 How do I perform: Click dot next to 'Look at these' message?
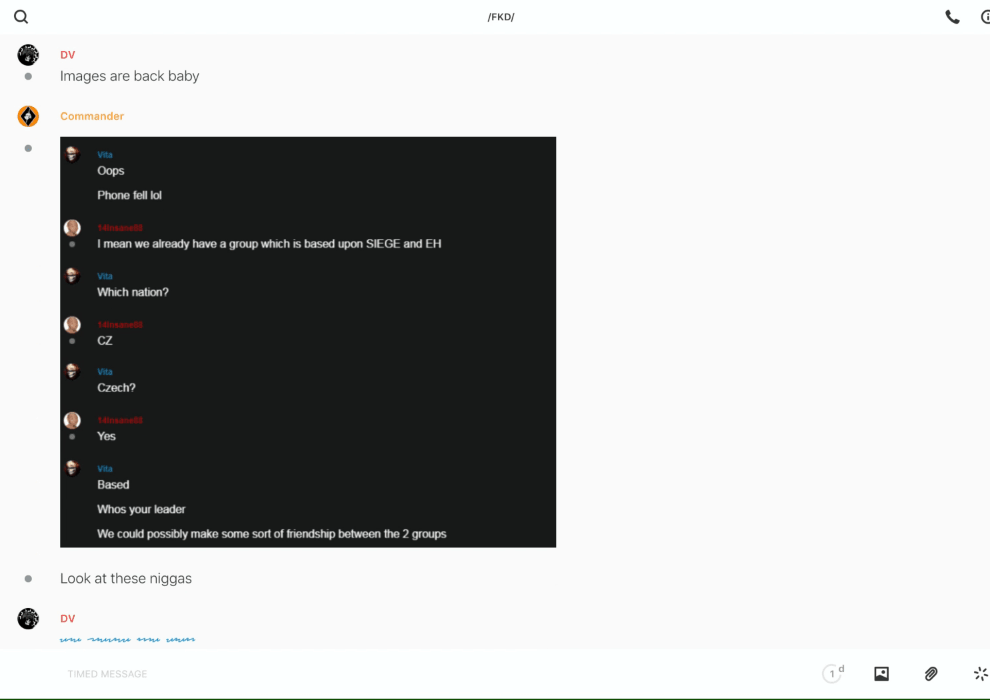click(x=28, y=579)
